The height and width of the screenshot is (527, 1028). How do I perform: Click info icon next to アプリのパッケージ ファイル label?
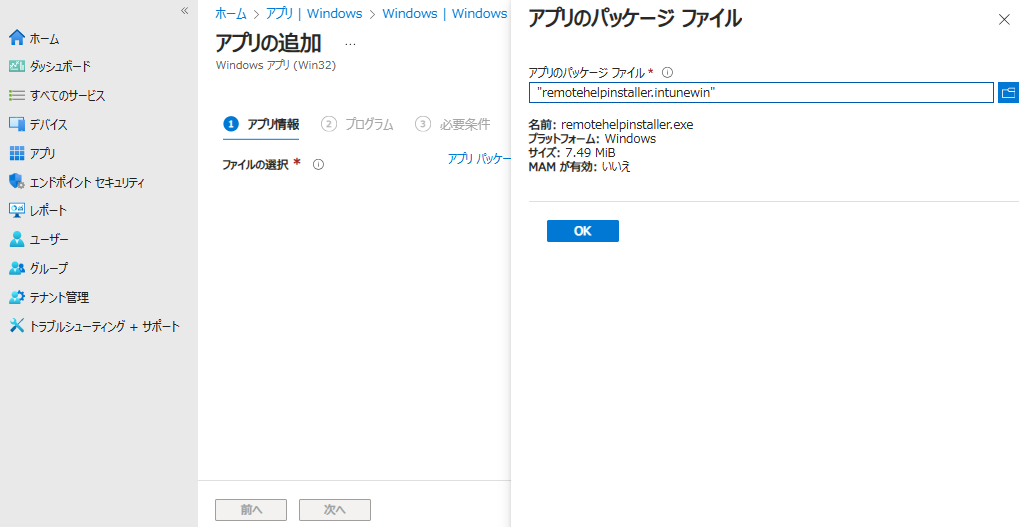tap(667, 73)
